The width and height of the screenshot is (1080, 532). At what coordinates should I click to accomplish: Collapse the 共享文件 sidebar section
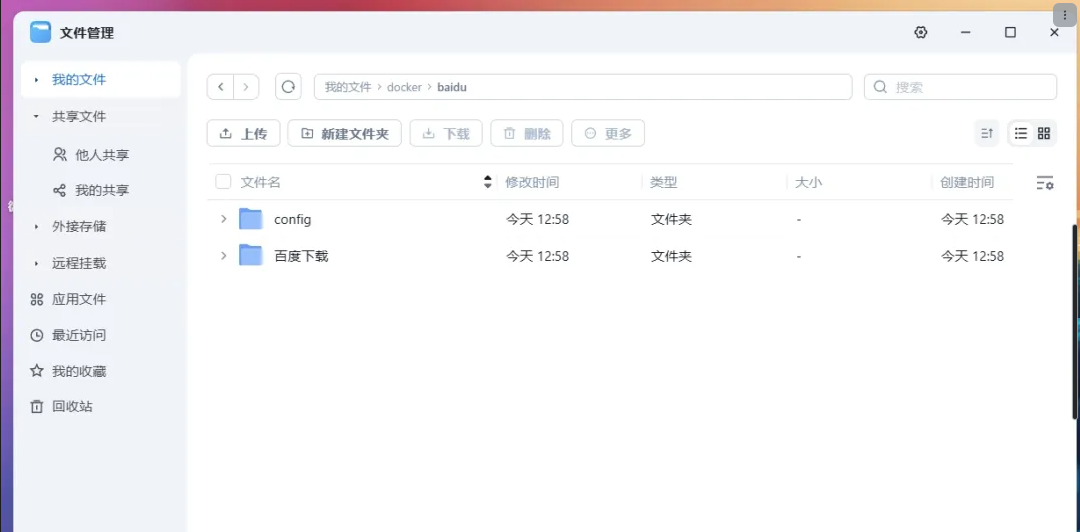point(37,116)
